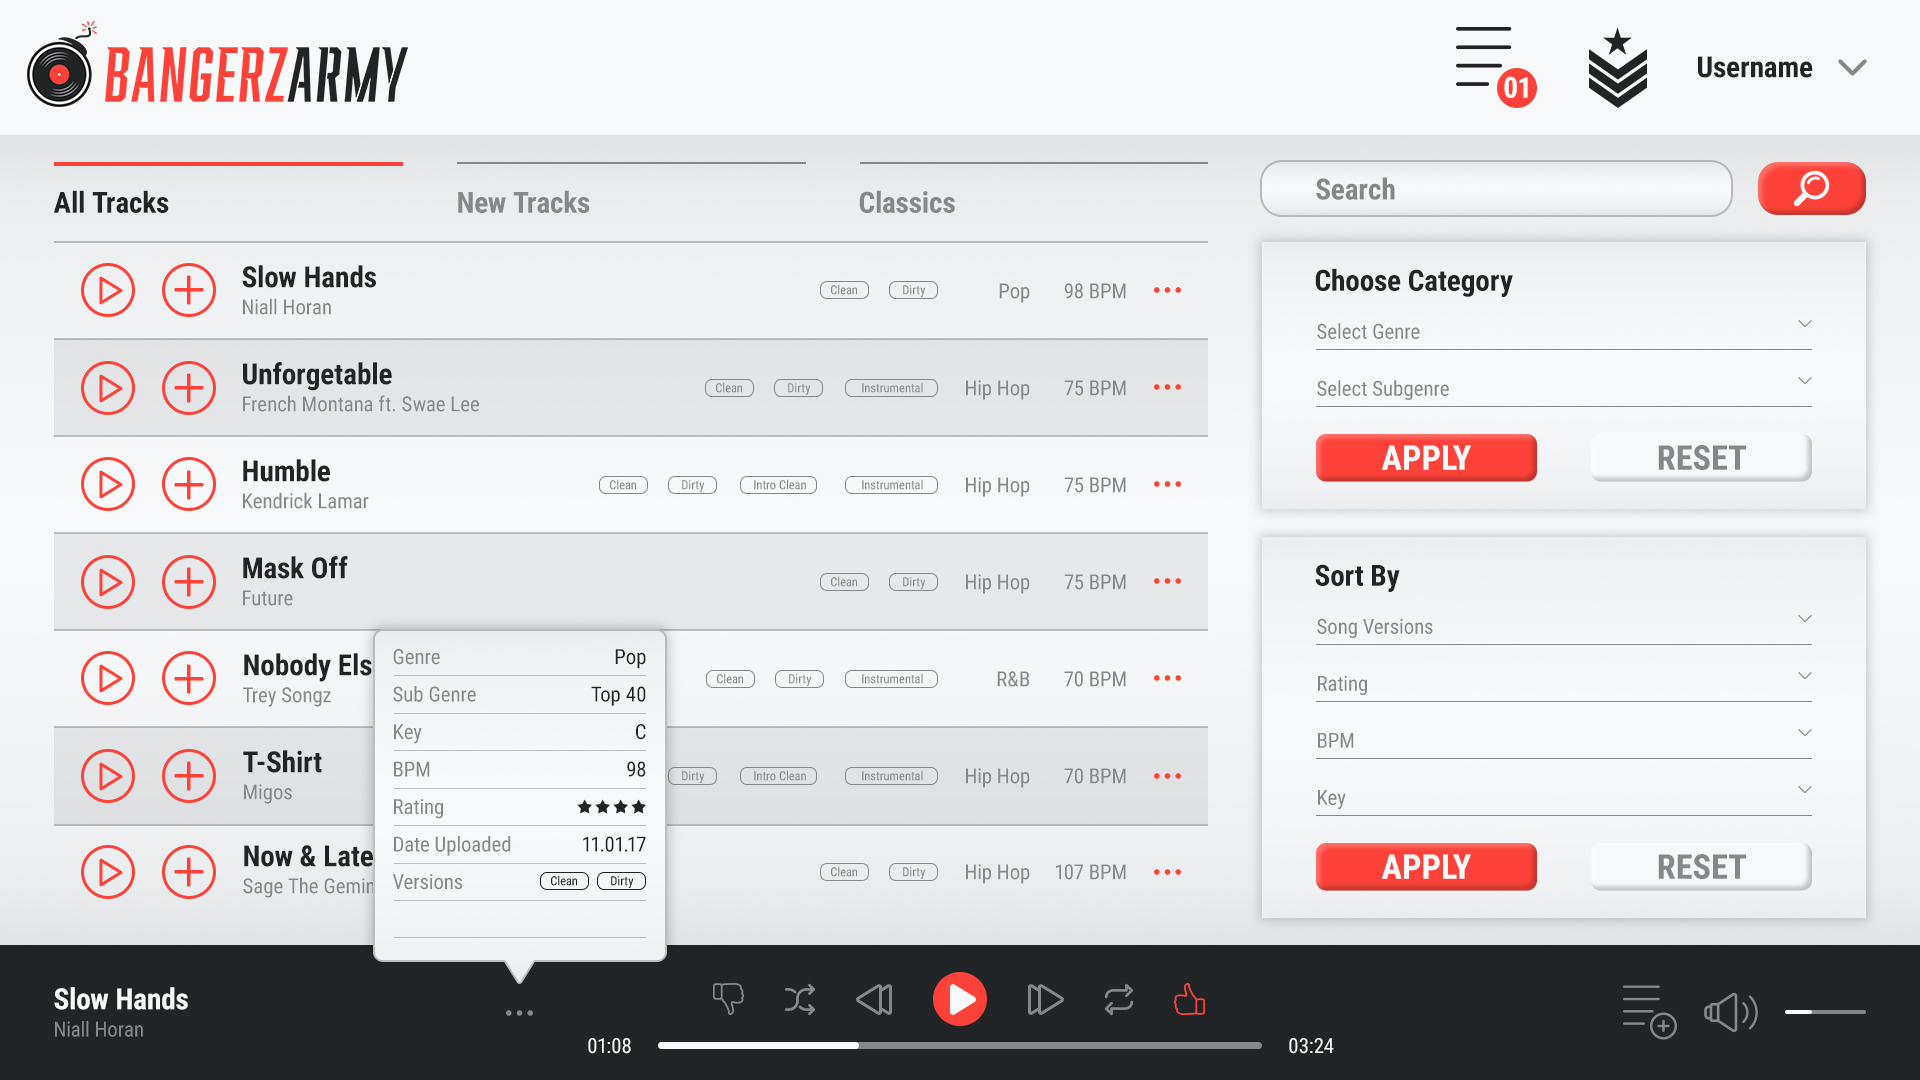Select Intro Clean version of Humble
Screen dimensions: 1920x1080
click(x=779, y=485)
